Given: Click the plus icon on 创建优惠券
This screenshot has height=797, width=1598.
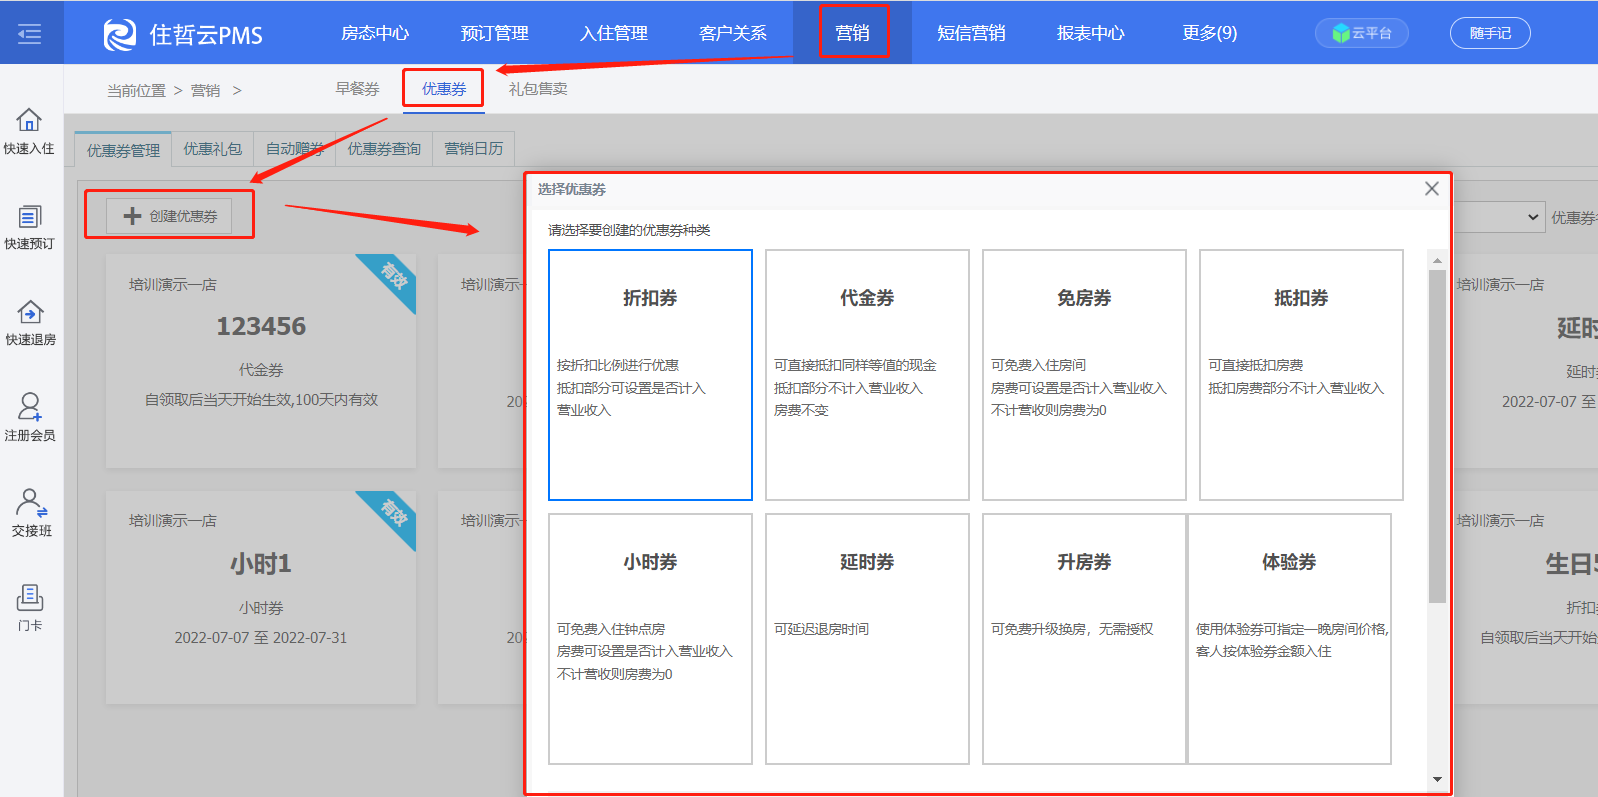Looking at the screenshot, I should click(132, 216).
